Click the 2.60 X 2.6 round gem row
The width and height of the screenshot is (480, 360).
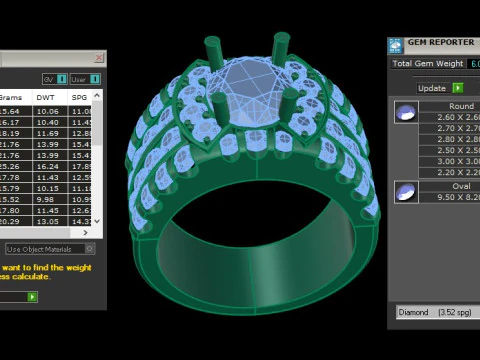coord(450,117)
